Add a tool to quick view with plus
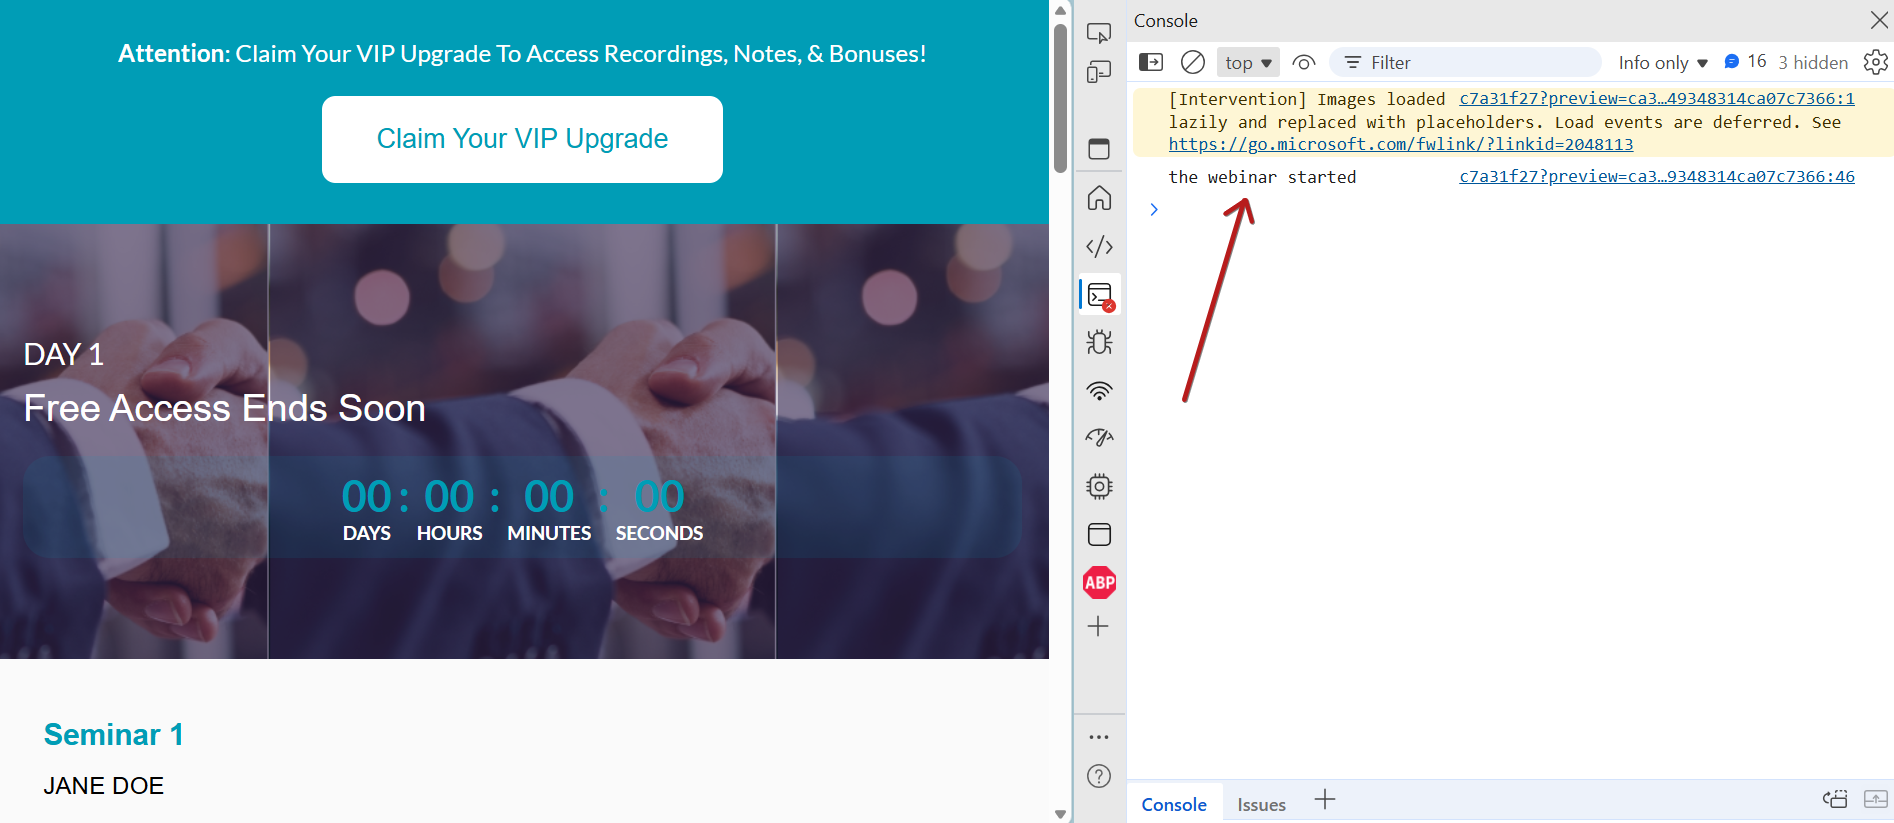This screenshot has height=823, width=1894. pos(1325,800)
